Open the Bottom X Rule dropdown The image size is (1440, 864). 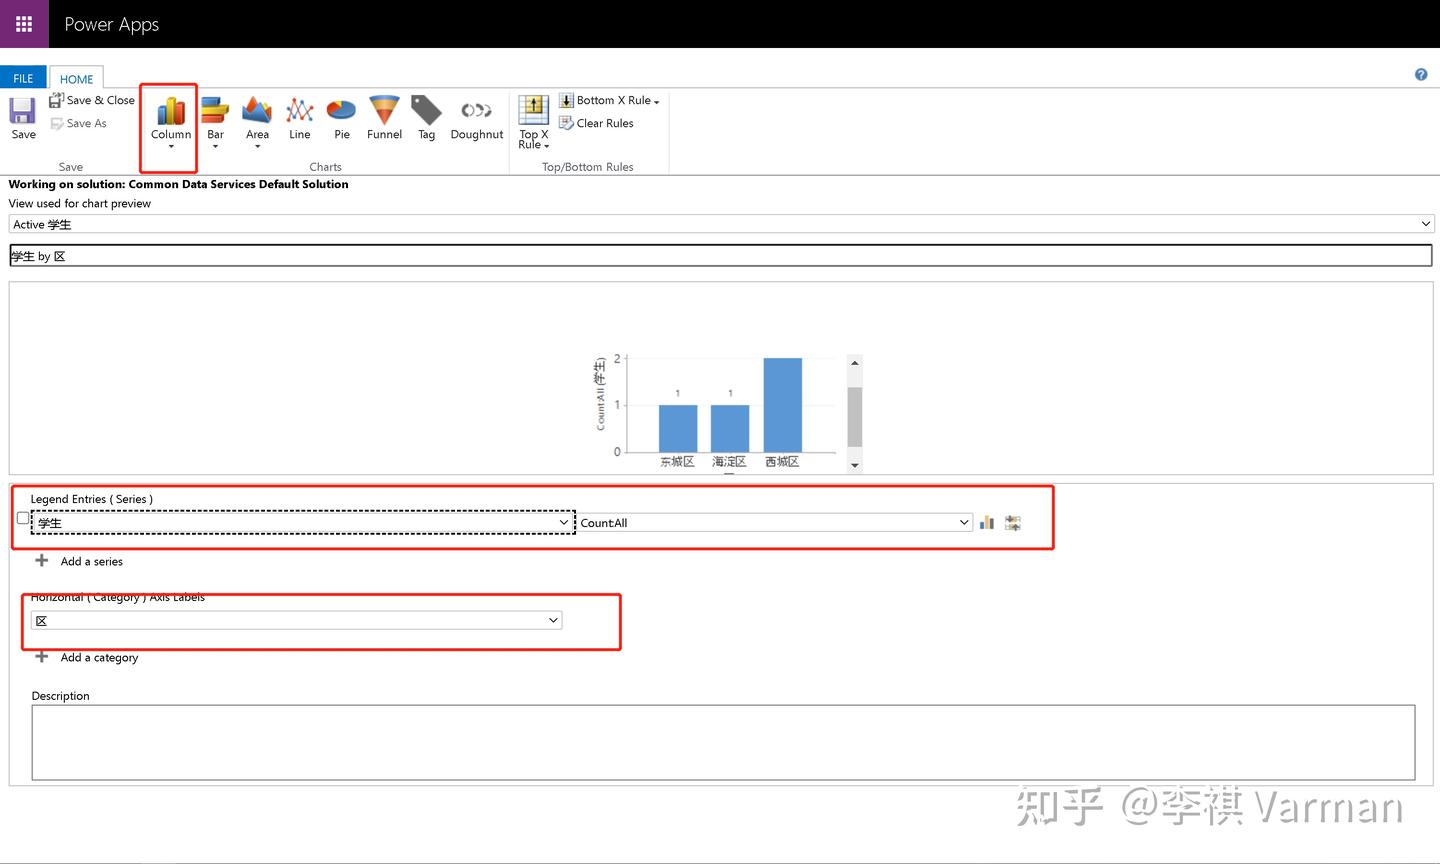pyautogui.click(x=609, y=100)
